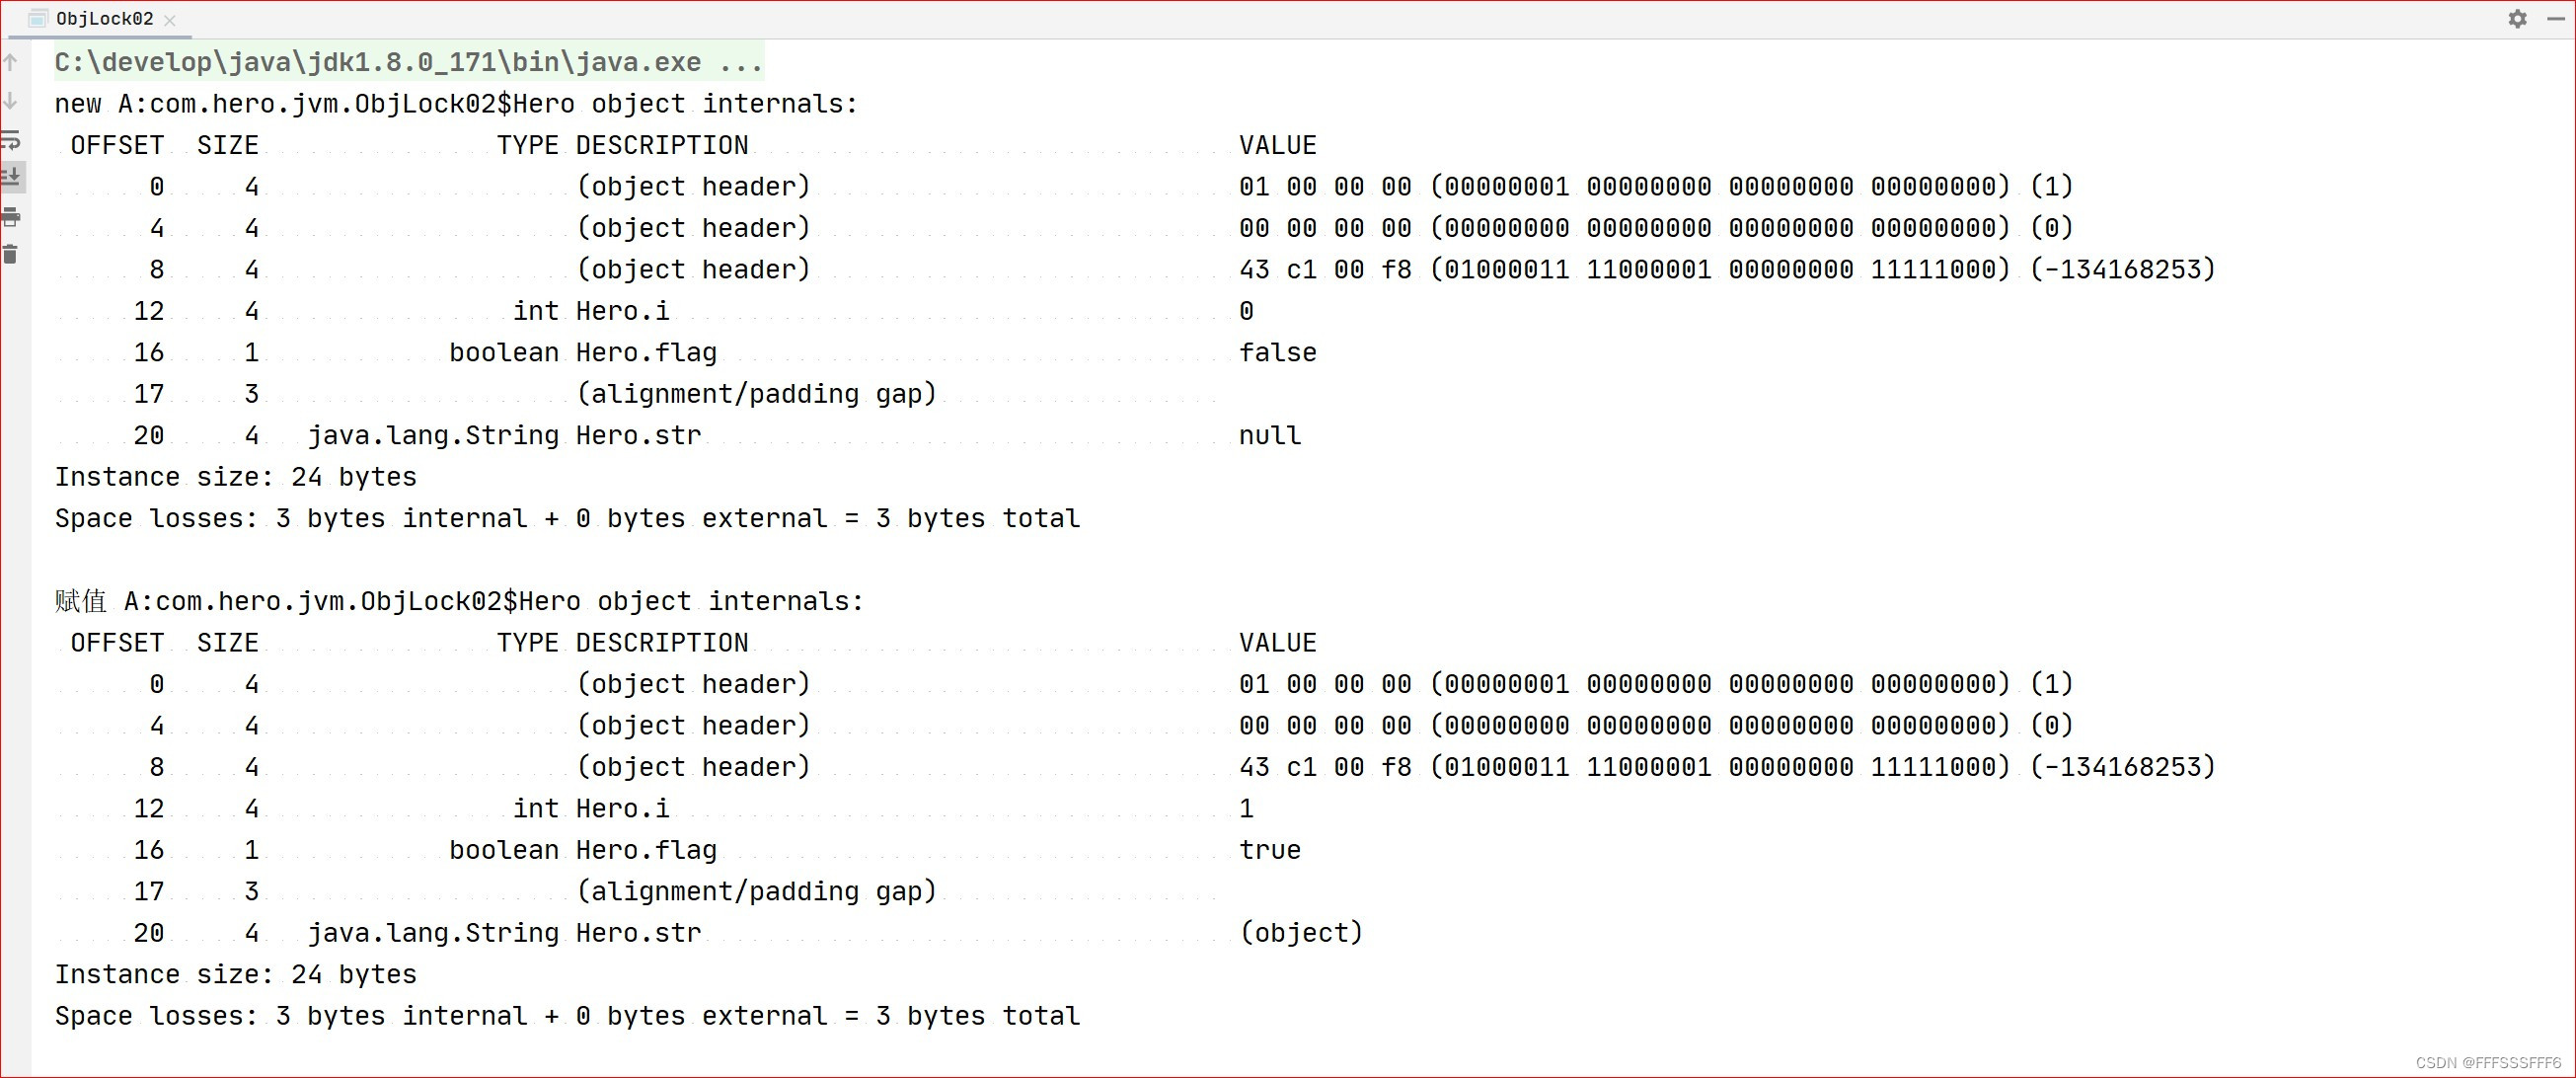Click the Up the Stack Trace arrow icon
The width and height of the screenshot is (2576, 1078).
pos(11,62)
